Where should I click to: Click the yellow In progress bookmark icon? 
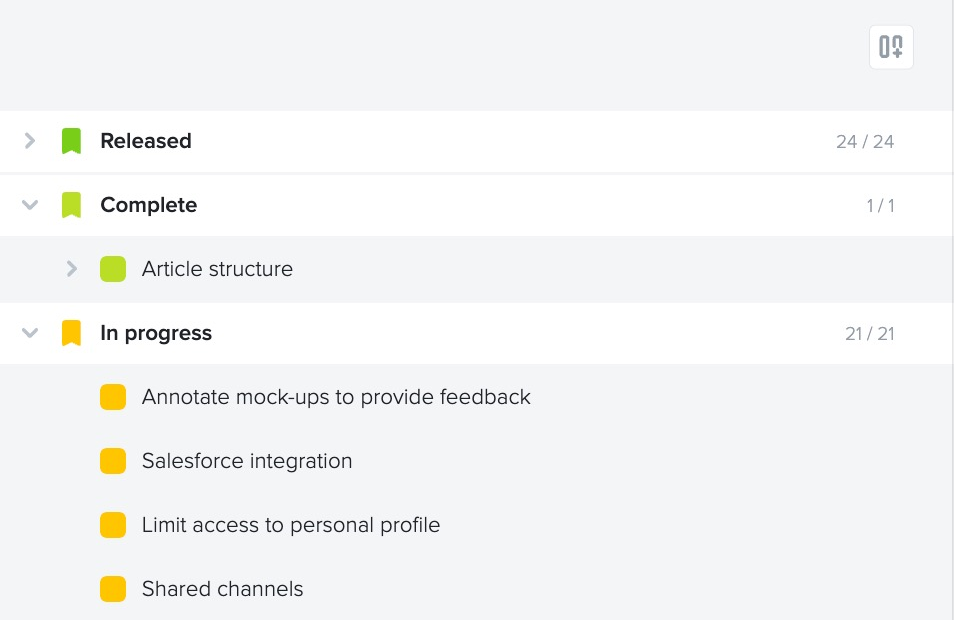click(71, 333)
